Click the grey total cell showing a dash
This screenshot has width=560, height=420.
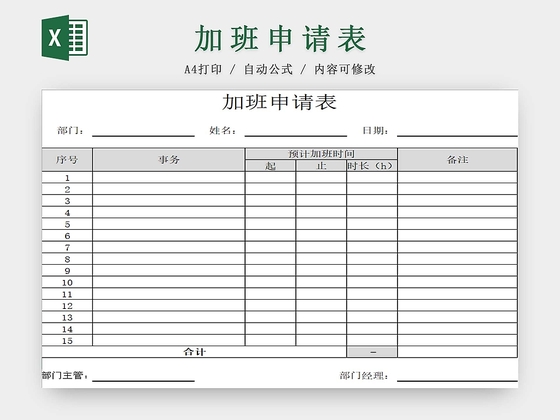pos(372,352)
